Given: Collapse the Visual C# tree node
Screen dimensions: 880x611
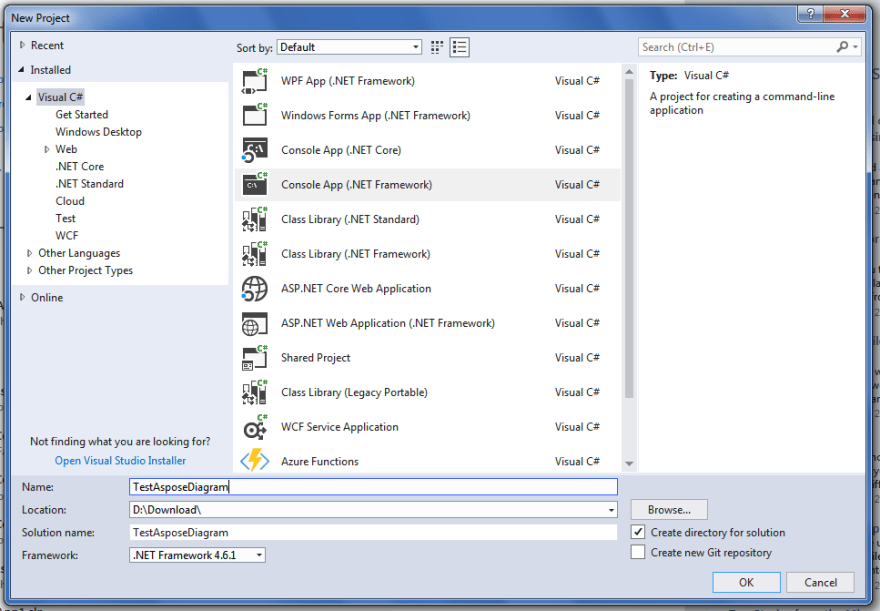Looking at the screenshot, I should (x=29, y=97).
